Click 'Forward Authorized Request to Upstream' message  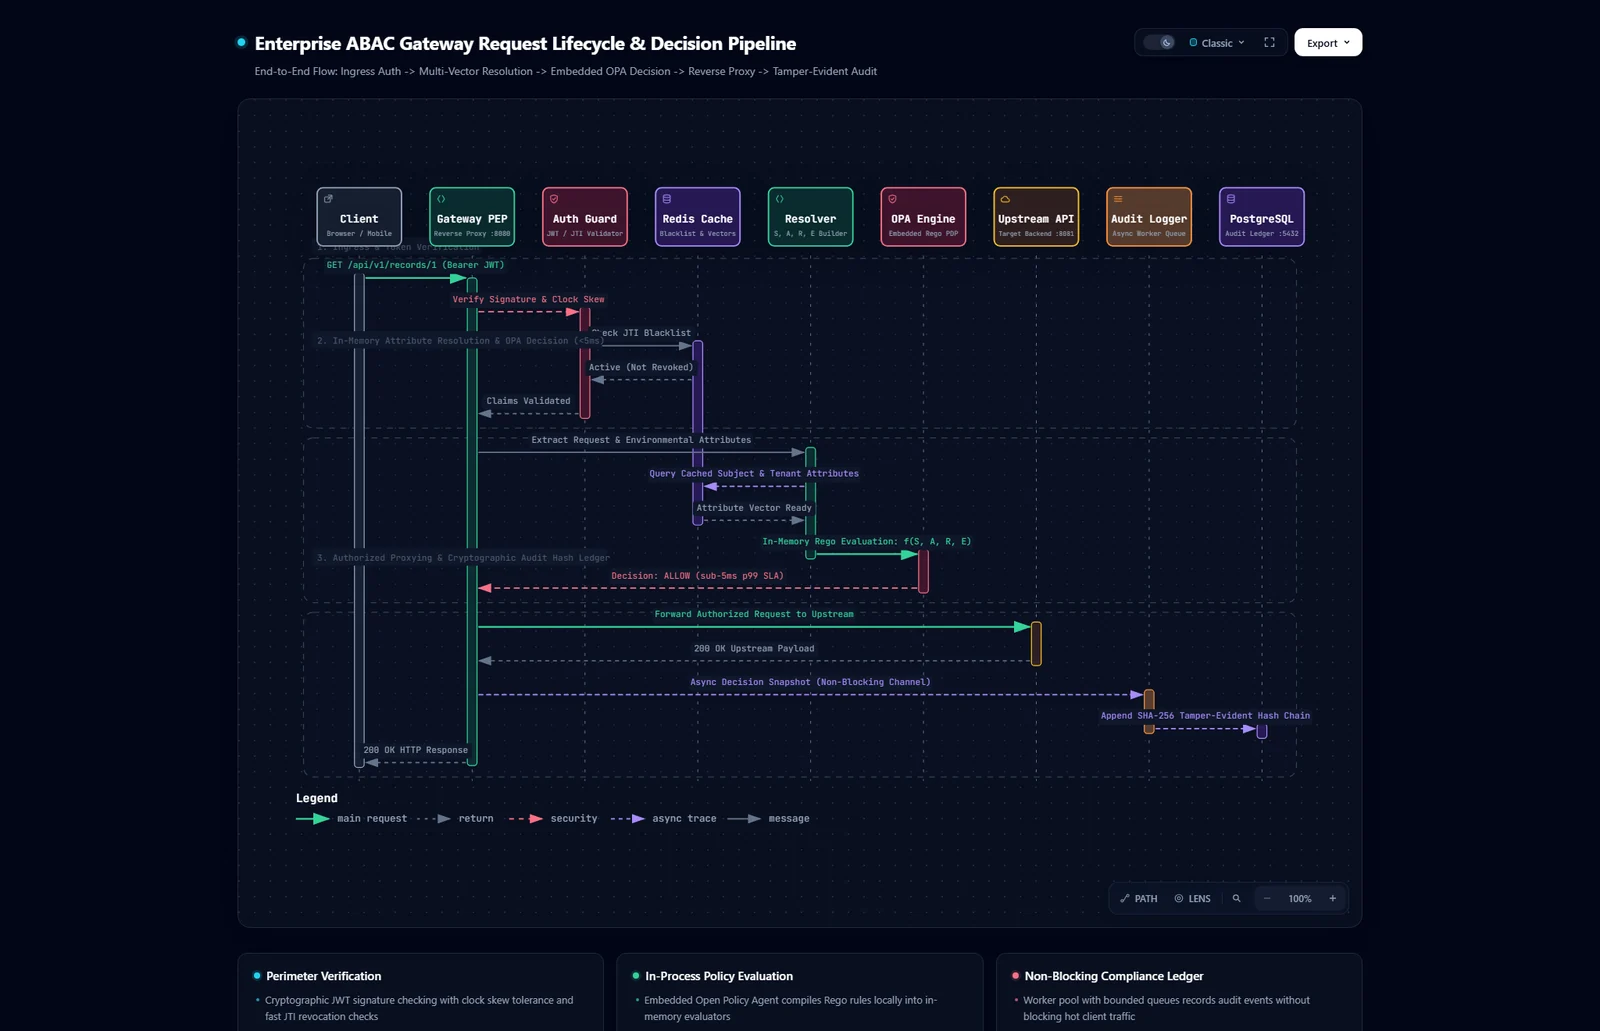754,615
